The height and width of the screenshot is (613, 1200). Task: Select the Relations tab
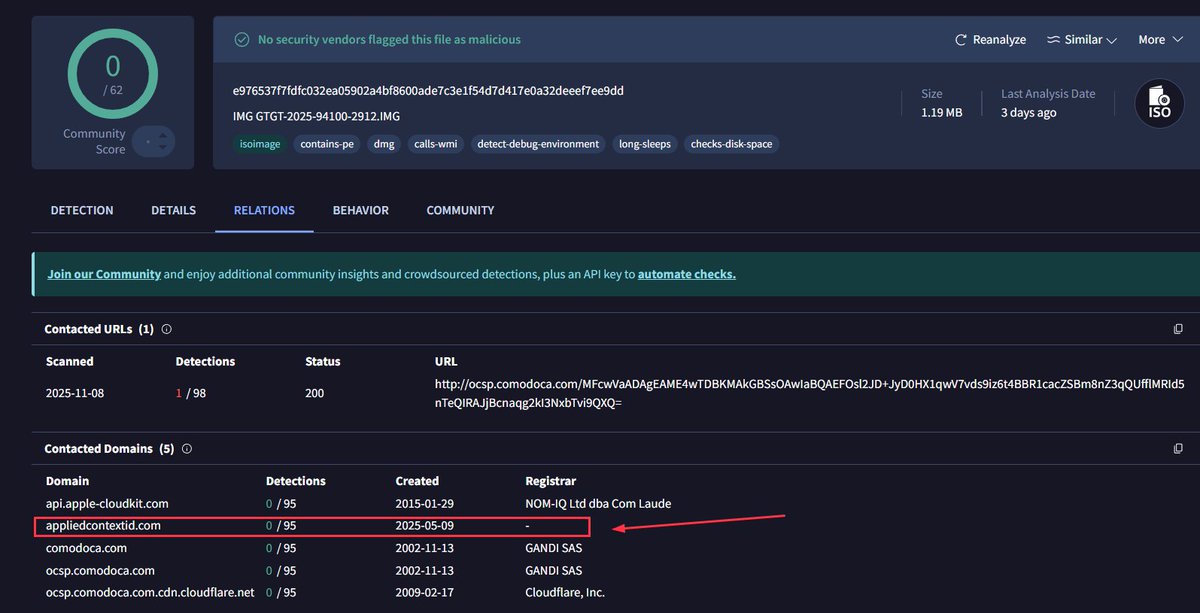click(264, 210)
